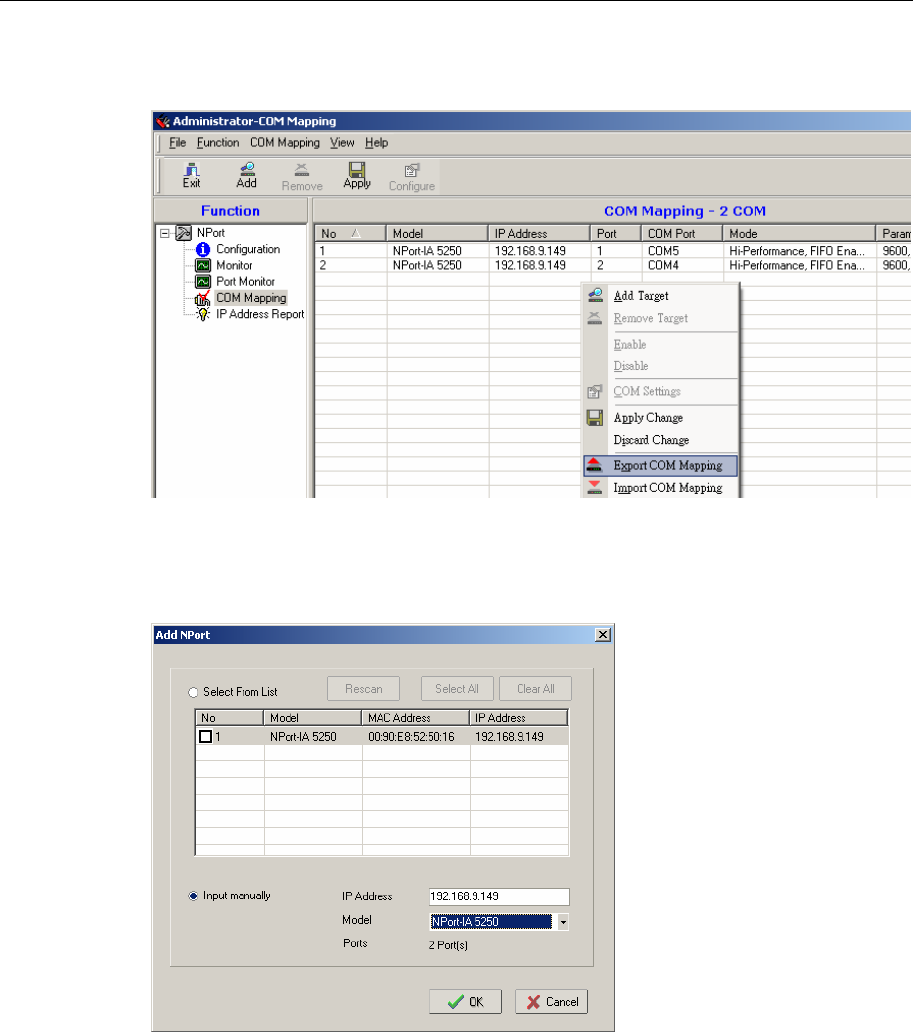Select Monitor in the function tree
This screenshot has height=1032, width=913.
click(234, 265)
